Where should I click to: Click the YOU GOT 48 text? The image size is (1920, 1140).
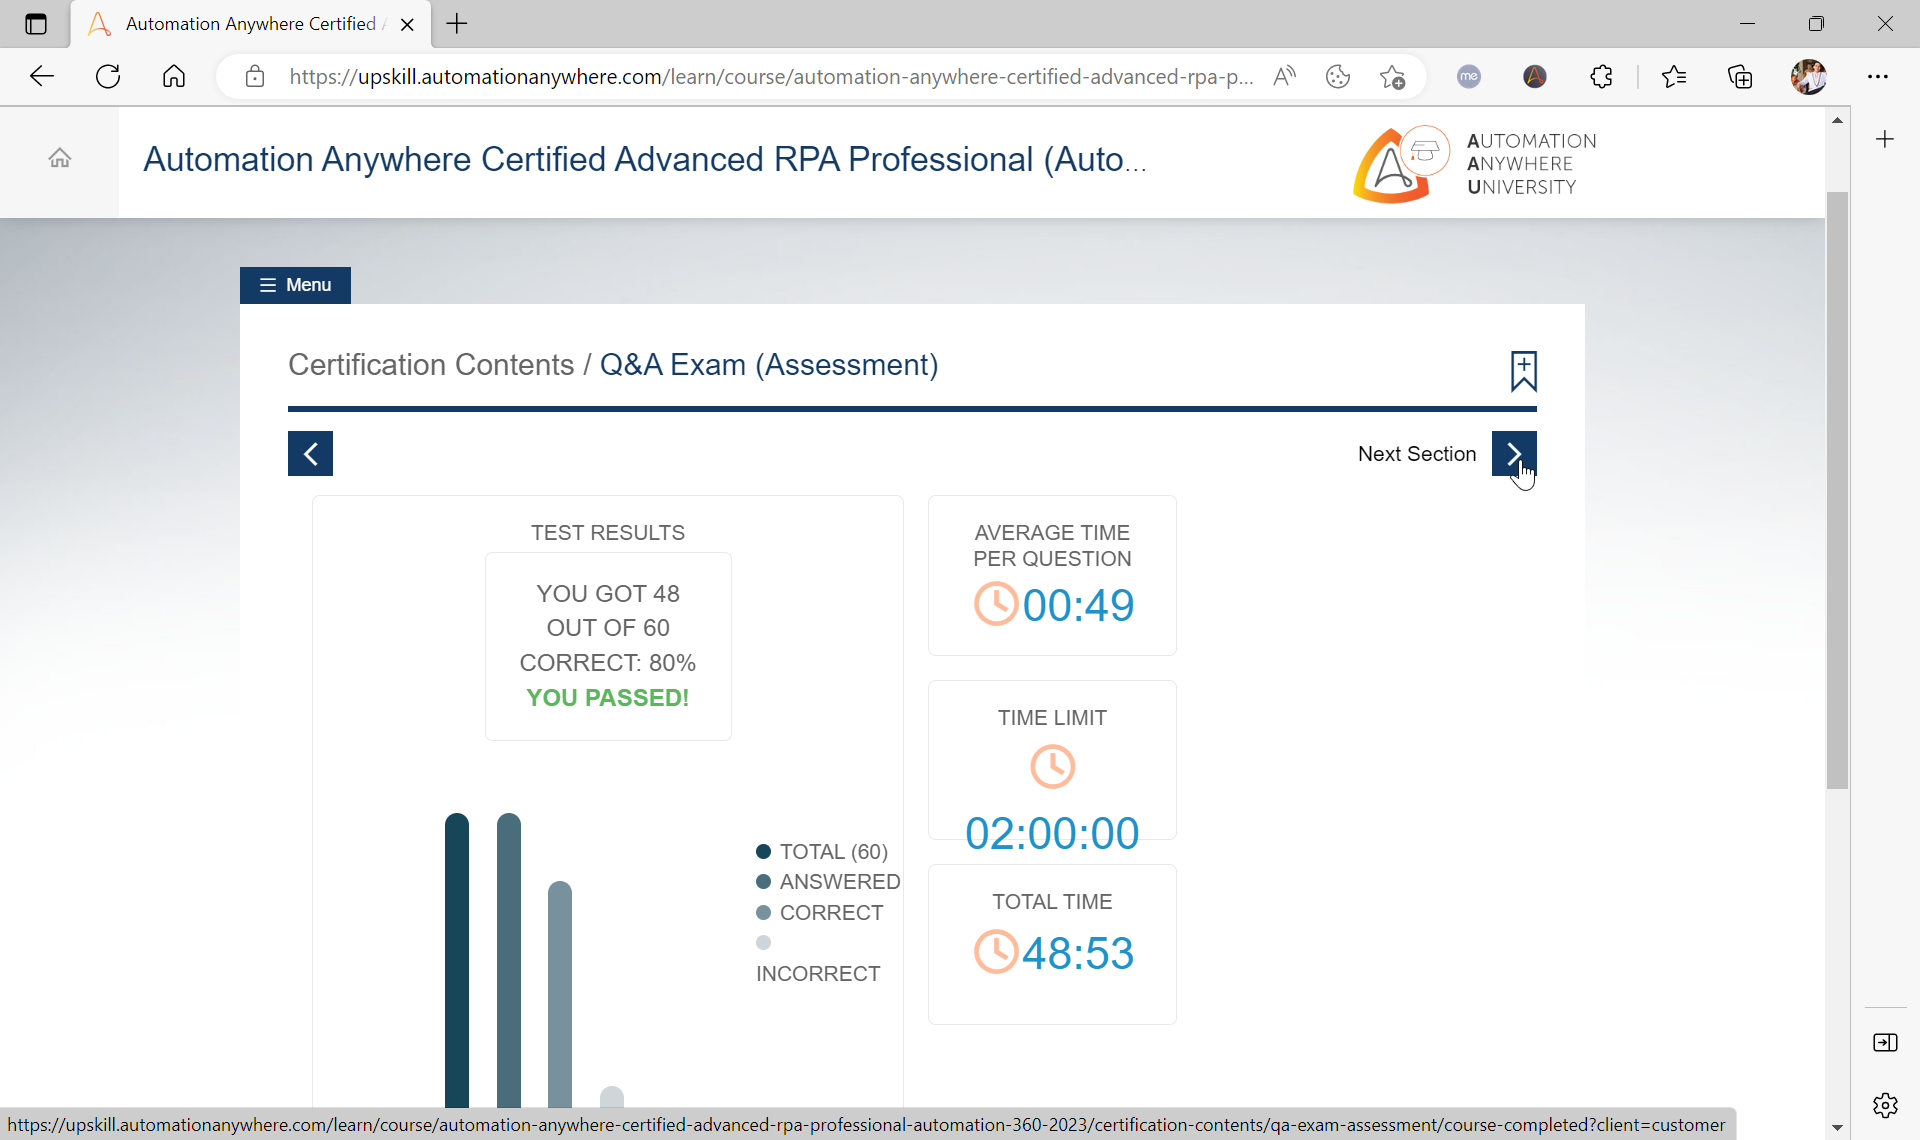pyautogui.click(x=608, y=594)
